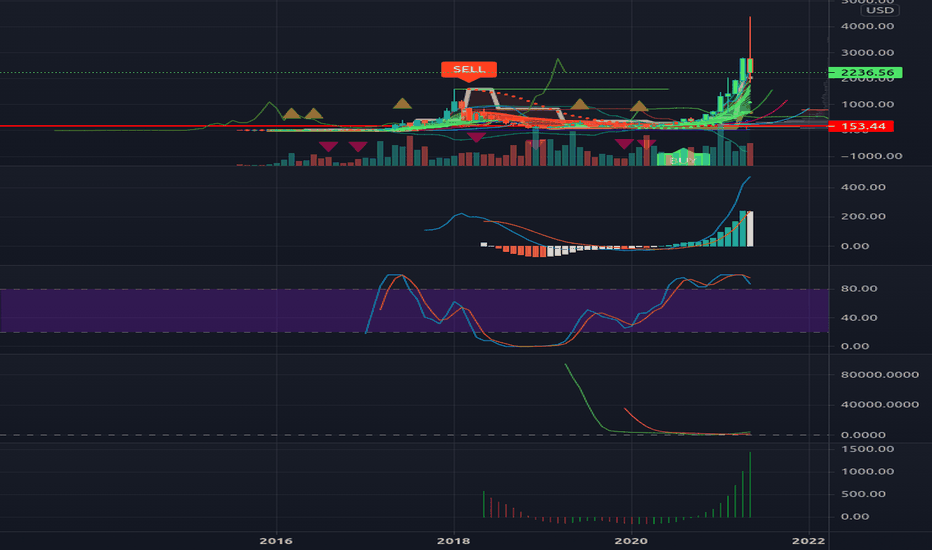Screen dimensions: 932x550
Task: Click the 40.00 oscillator scale value
Action: click(859, 318)
